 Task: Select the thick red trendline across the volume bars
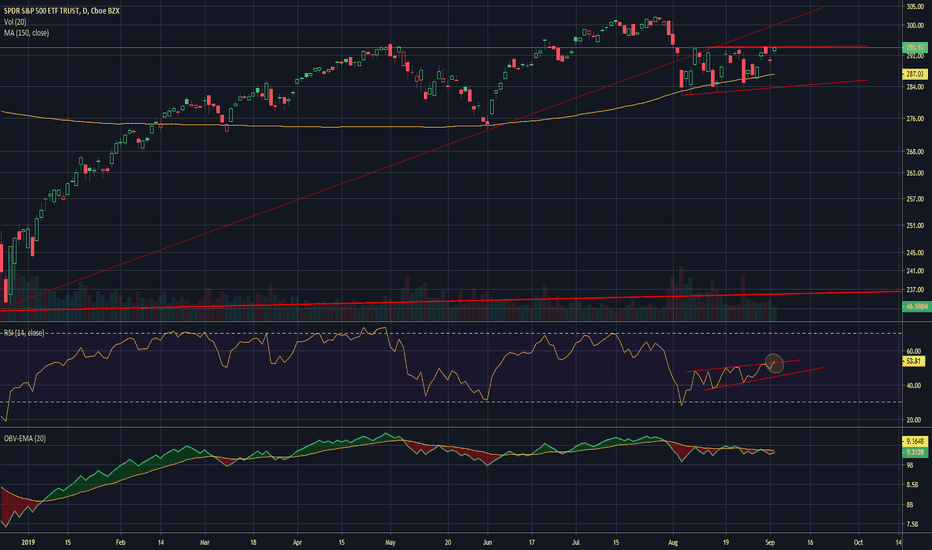[x=451, y=301]
